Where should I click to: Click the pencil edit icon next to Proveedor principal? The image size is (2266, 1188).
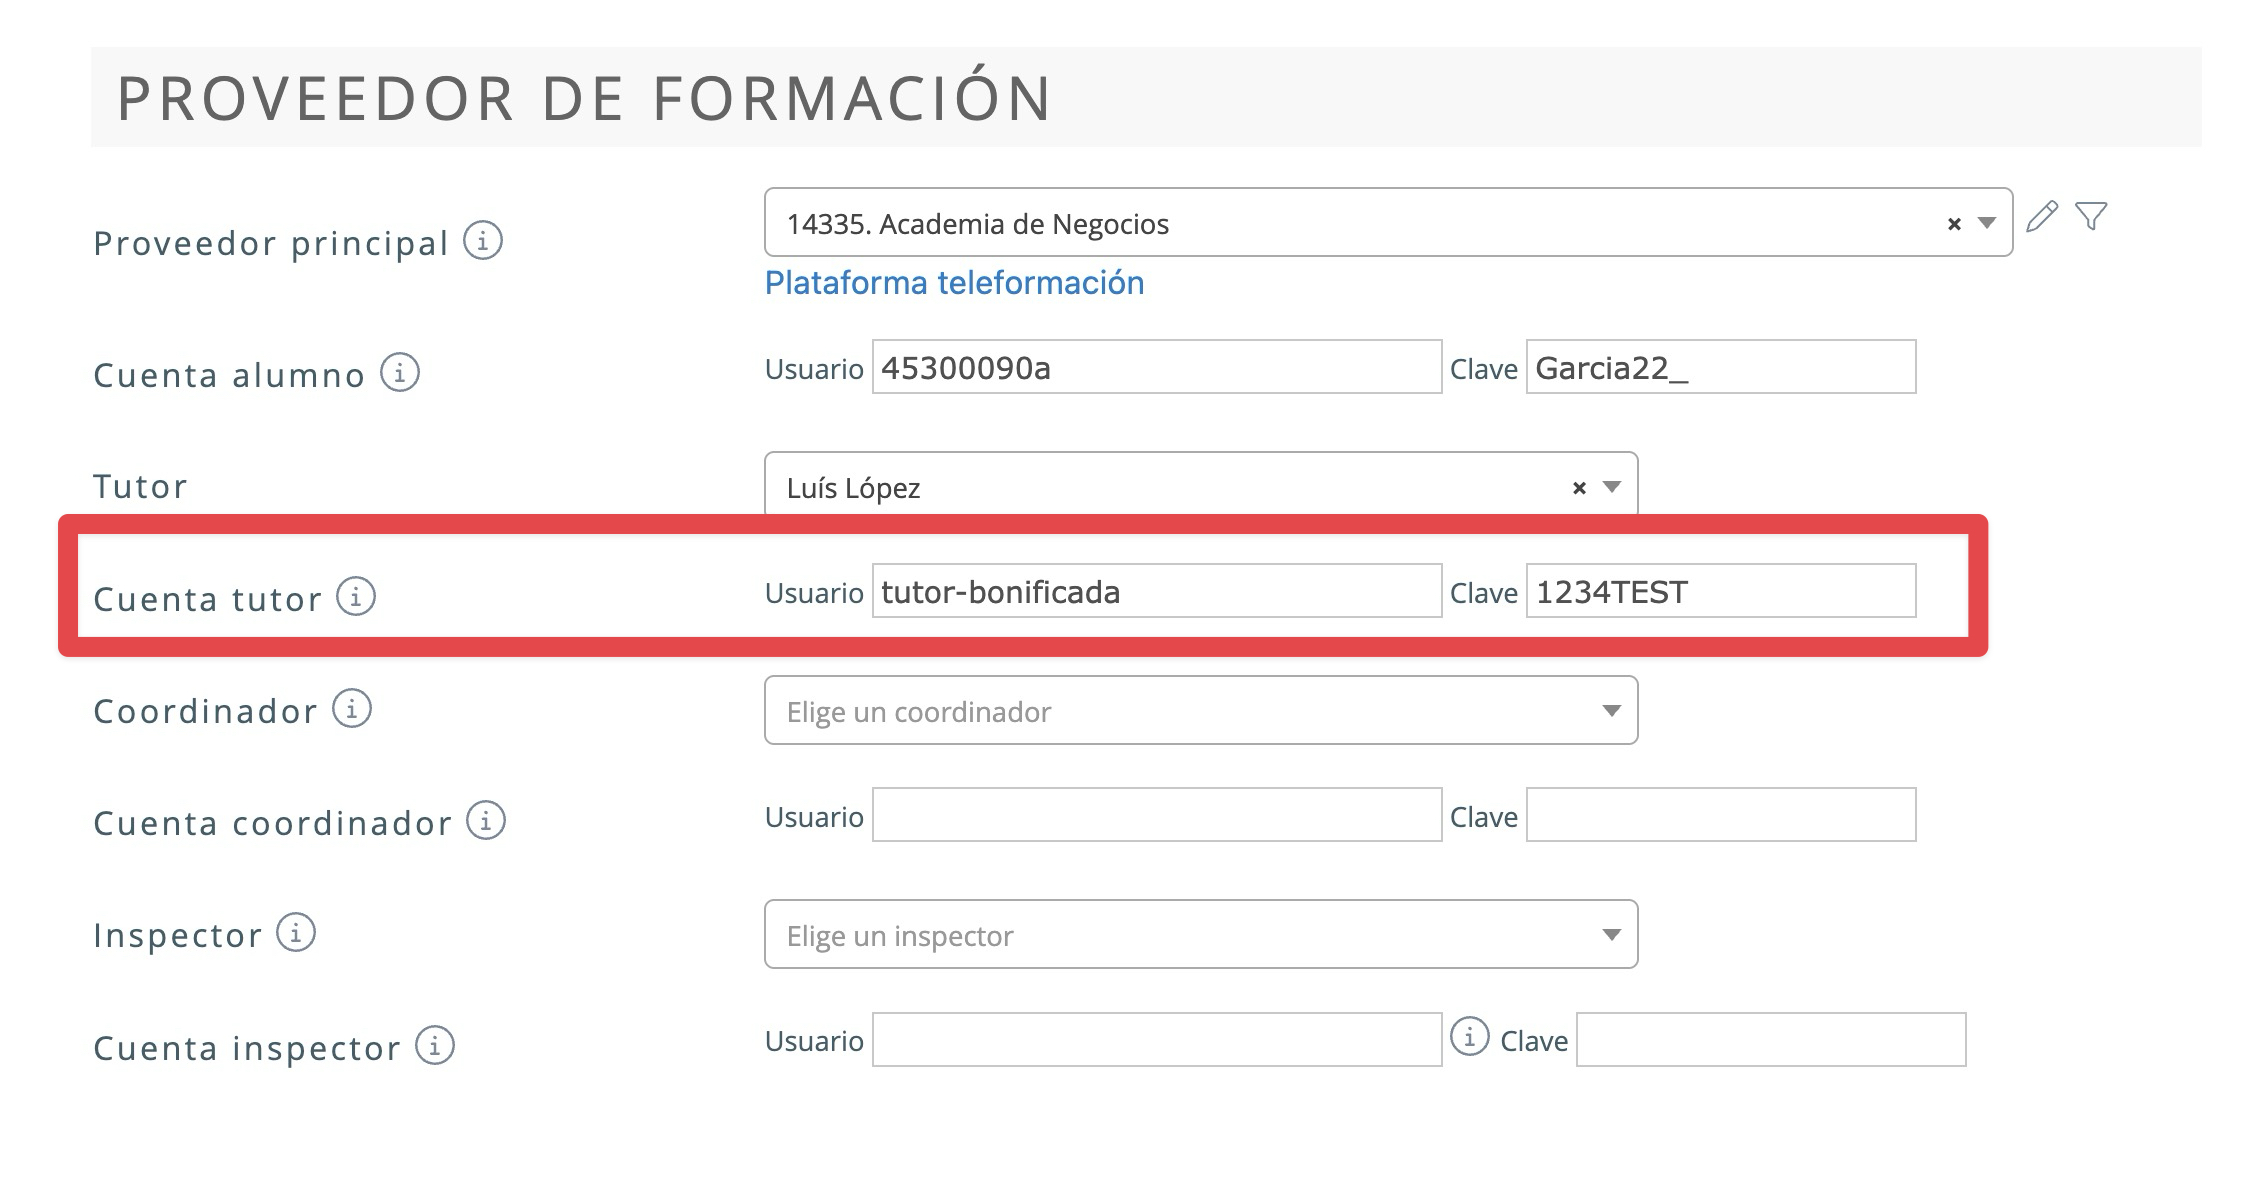tap(2041, 217)
